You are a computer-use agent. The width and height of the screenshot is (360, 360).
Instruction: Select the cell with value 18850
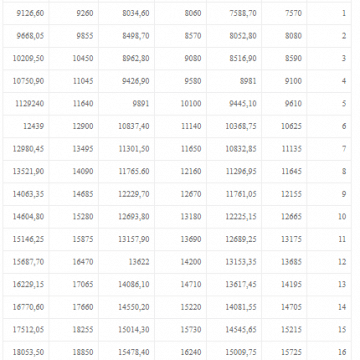pos(74,352)
